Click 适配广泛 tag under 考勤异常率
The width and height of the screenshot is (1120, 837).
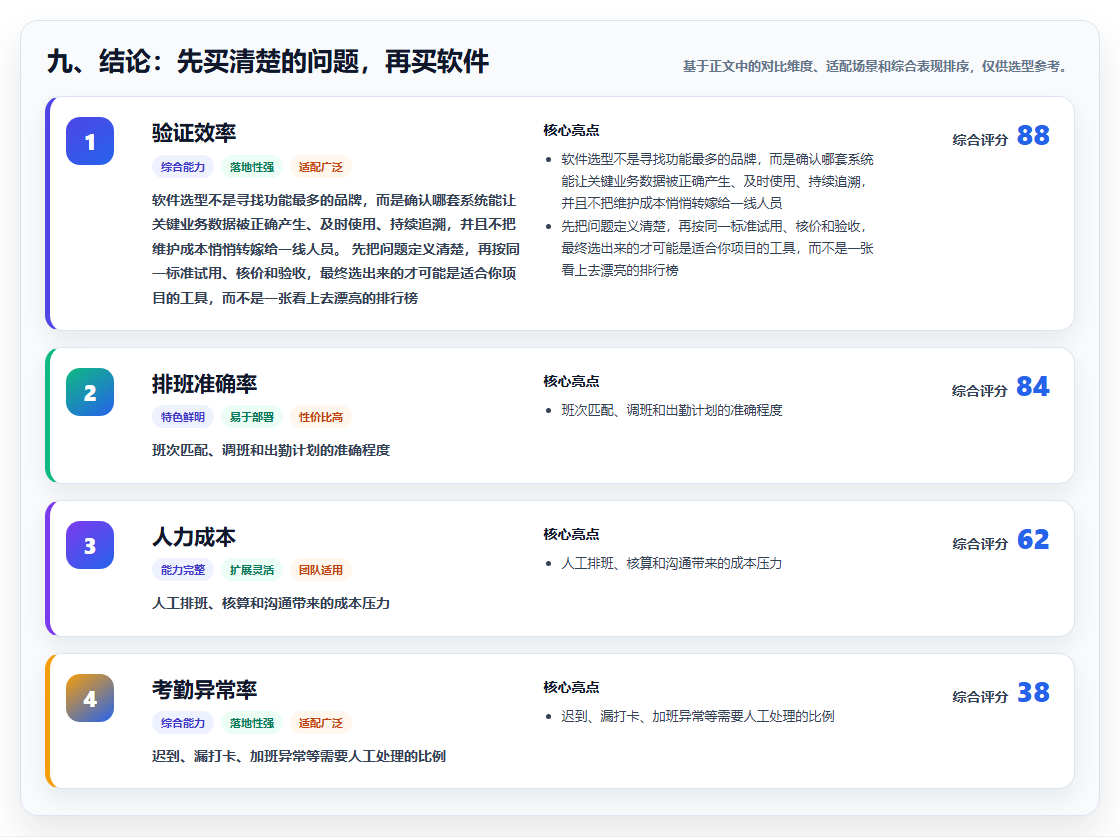point(321,723)
